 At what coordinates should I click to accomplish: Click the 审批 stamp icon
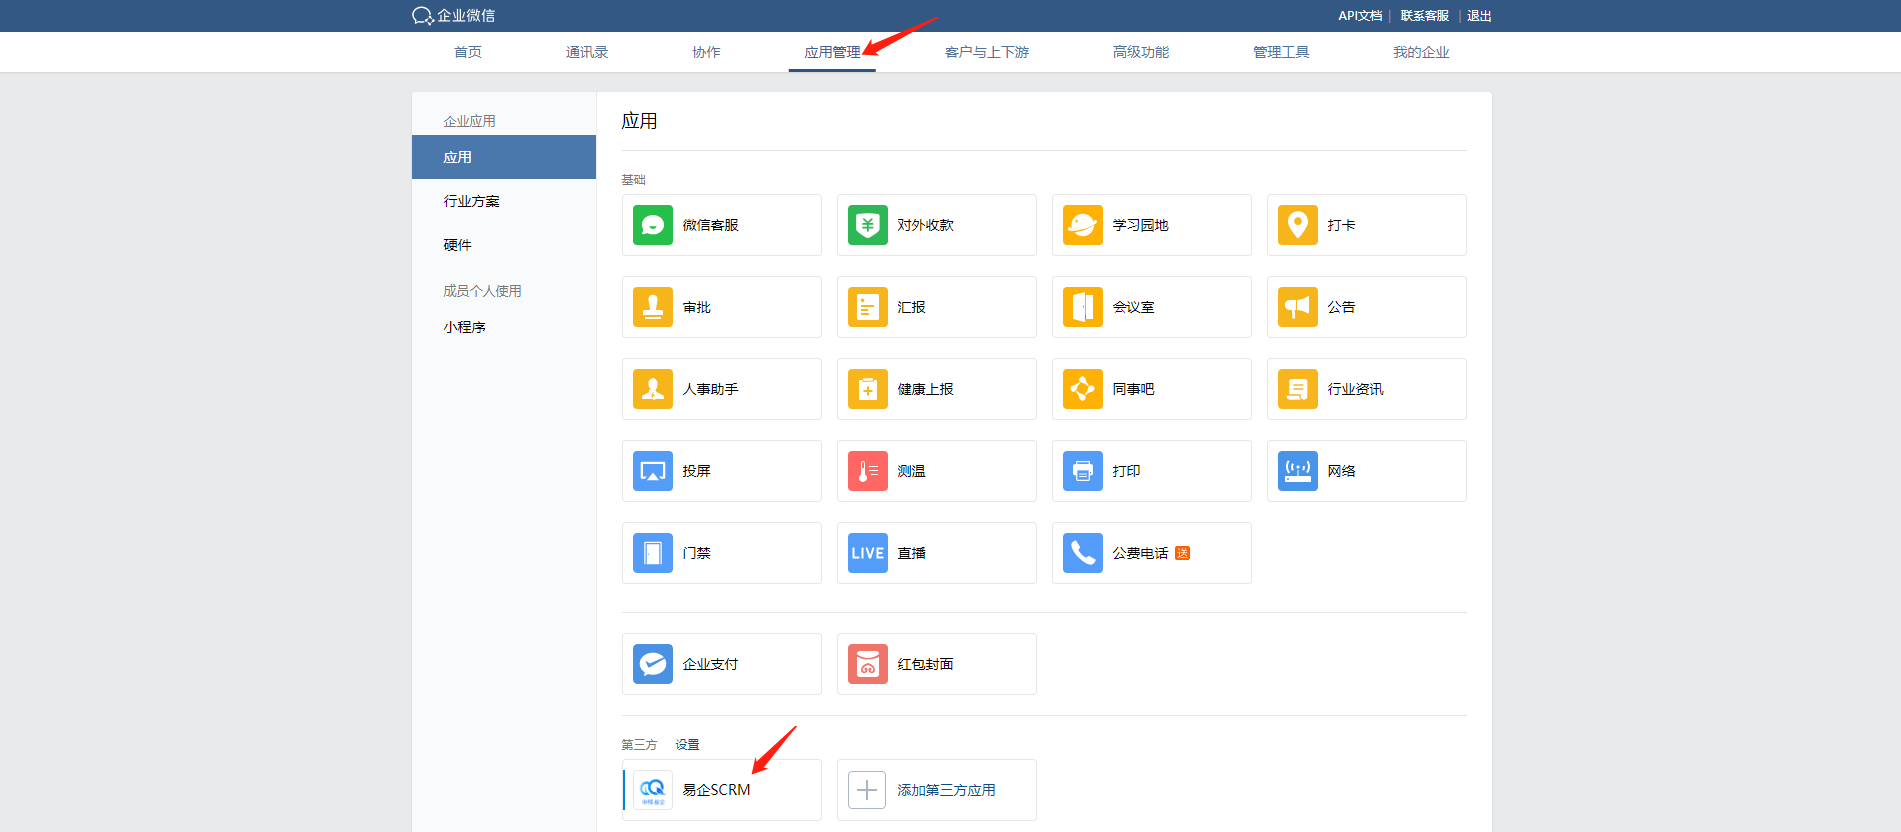coord(653,307)
